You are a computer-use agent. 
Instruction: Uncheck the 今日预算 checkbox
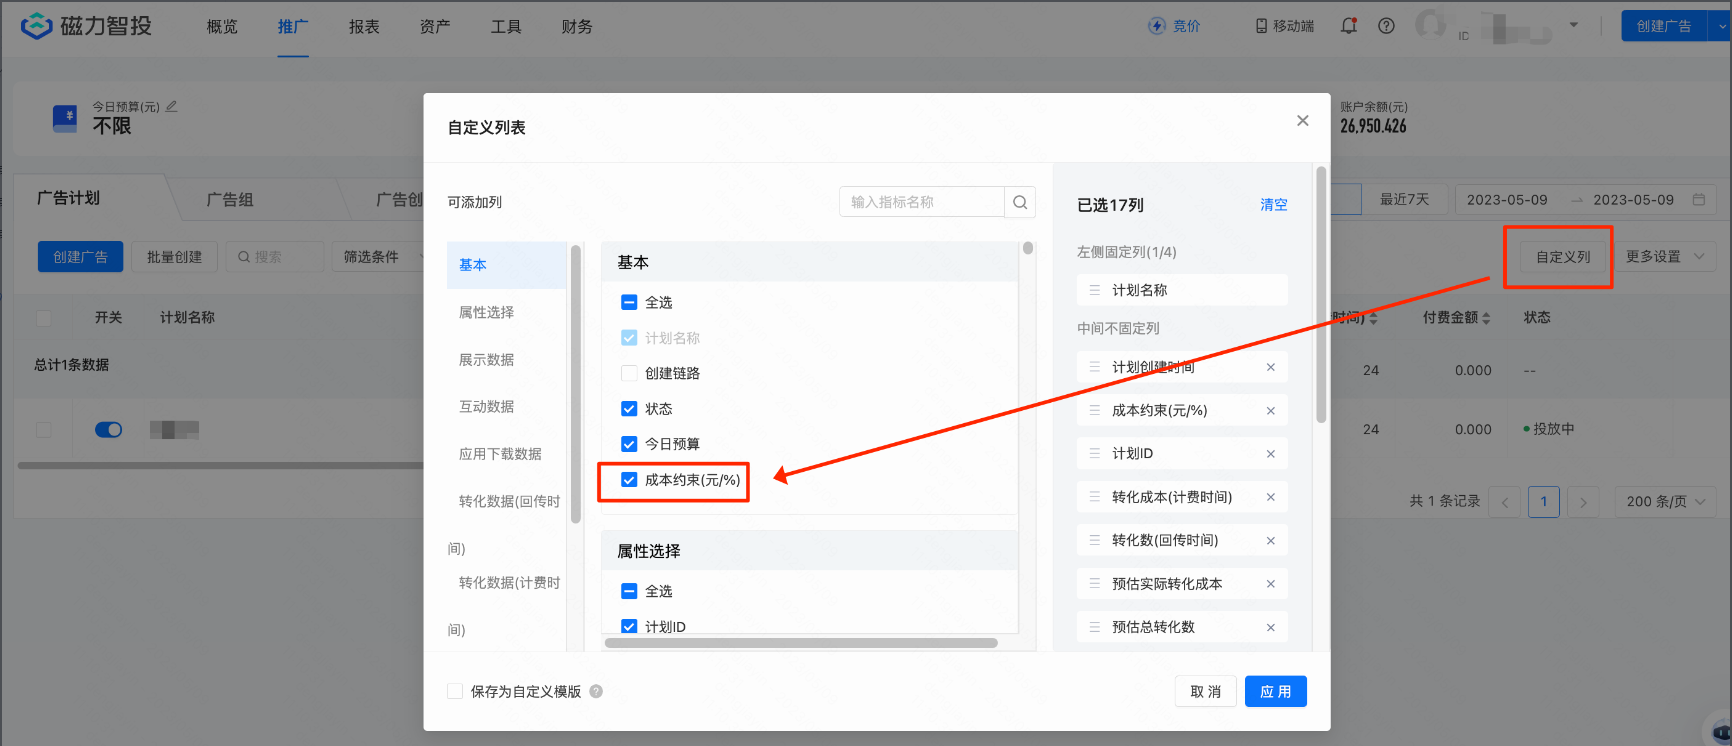pos(629,444)
